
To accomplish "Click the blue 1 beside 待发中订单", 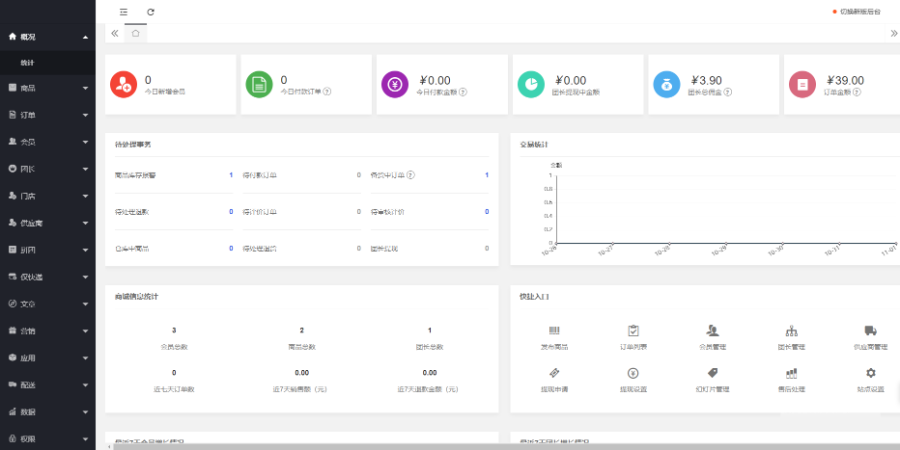I will click(x=487, y=175).
